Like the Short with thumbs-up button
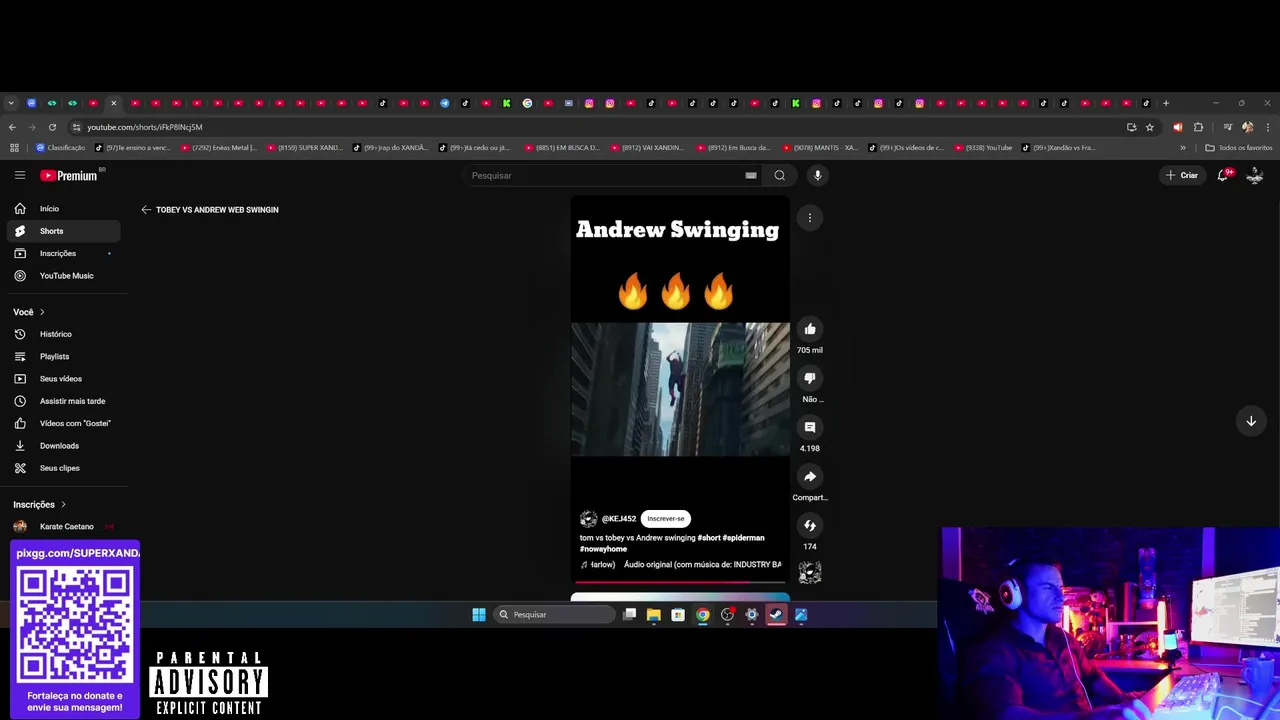Screen dimensions: 1280x720 point(810,329)
